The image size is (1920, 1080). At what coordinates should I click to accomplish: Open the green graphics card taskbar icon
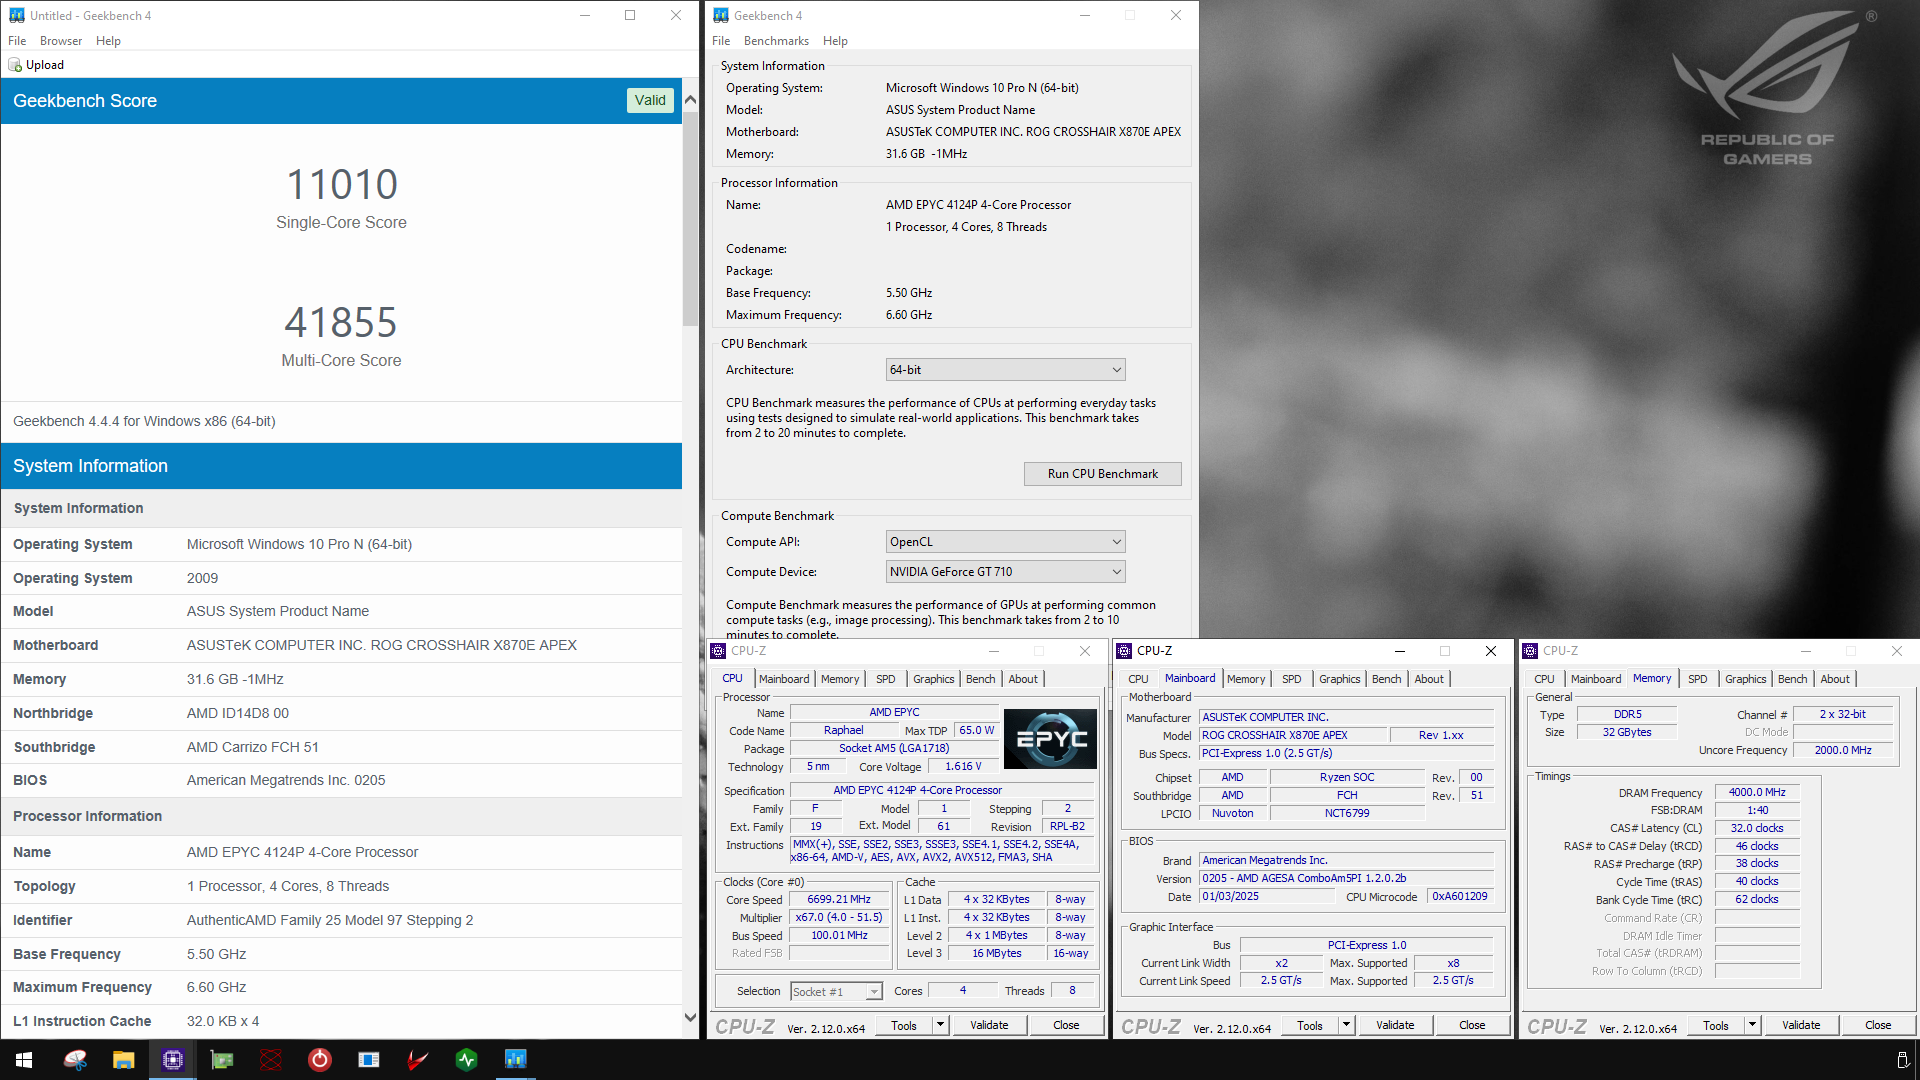(x=222, y=1060)
